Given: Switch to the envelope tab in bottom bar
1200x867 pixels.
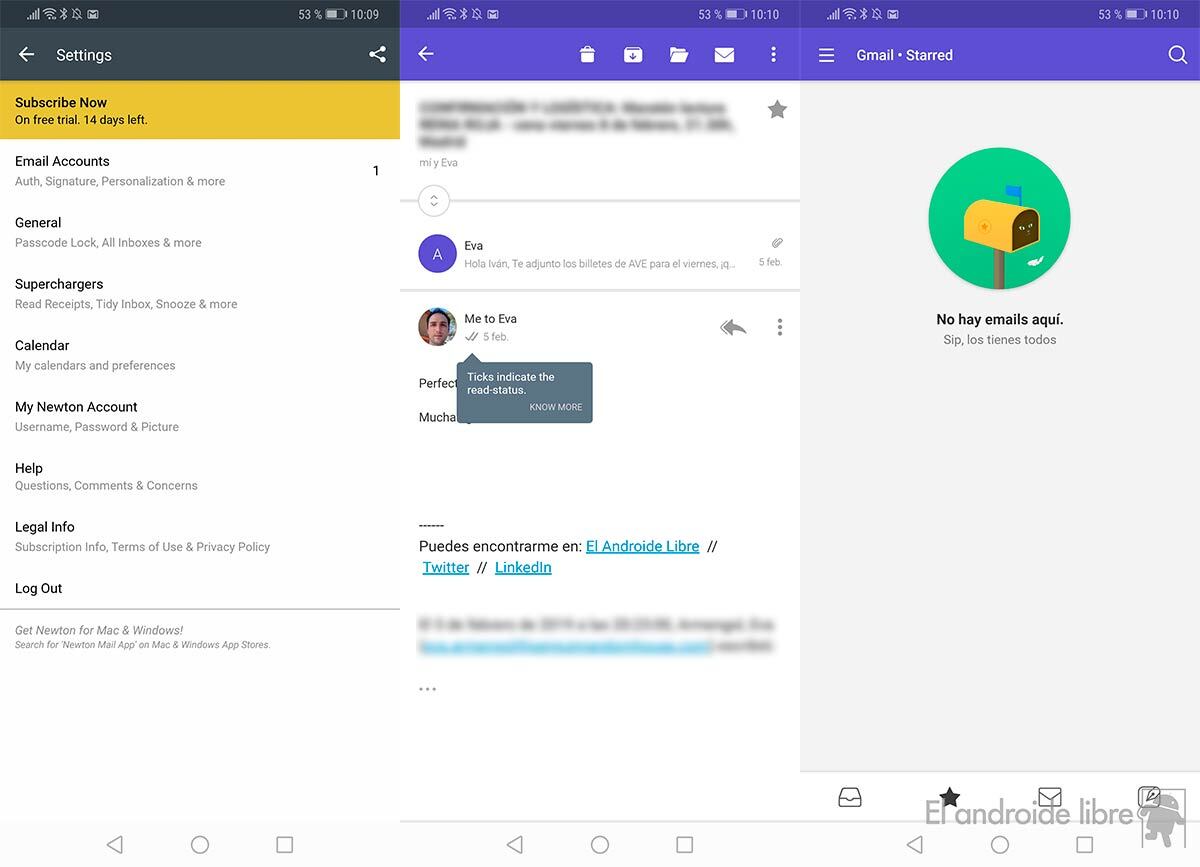Looking at the screenshot, I should (1049, 797).
